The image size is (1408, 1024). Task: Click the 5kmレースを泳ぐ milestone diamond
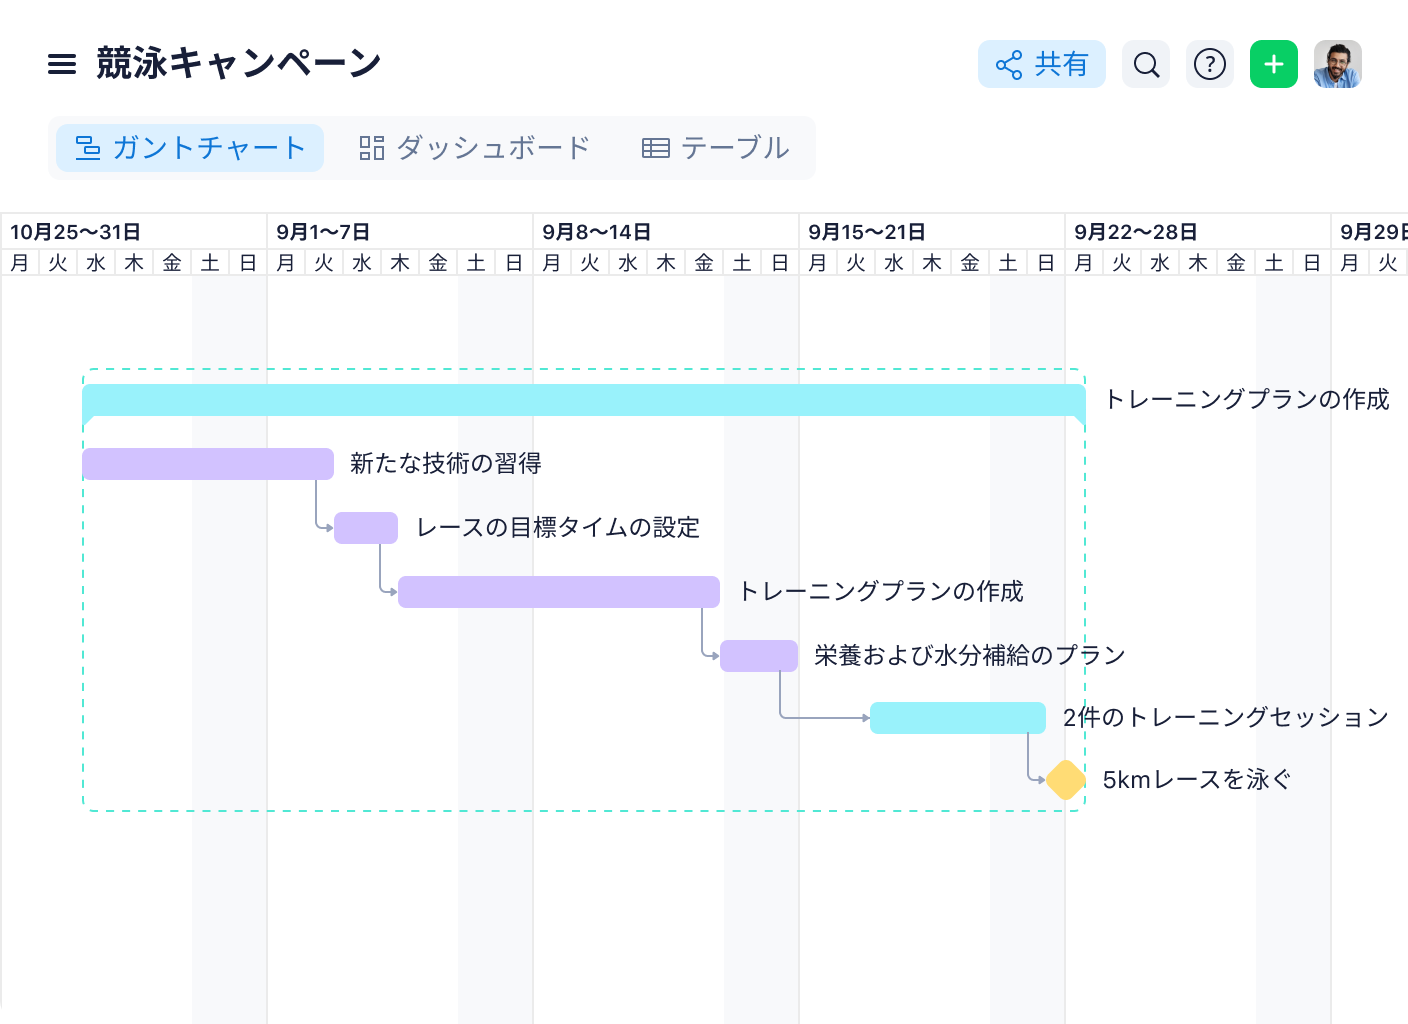click(1064, 780)
